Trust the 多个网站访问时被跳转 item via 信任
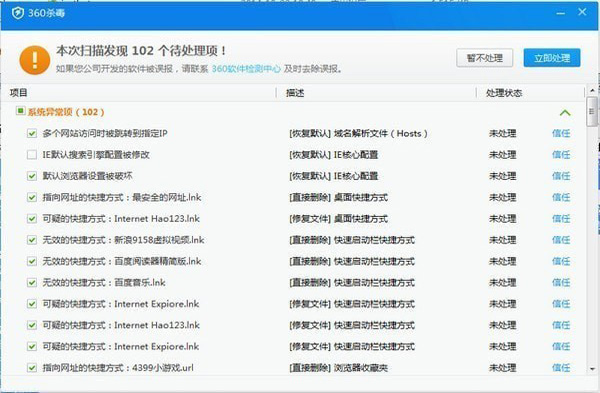The height and width of the screenshot is (393, 600). (x=561, y=134)
